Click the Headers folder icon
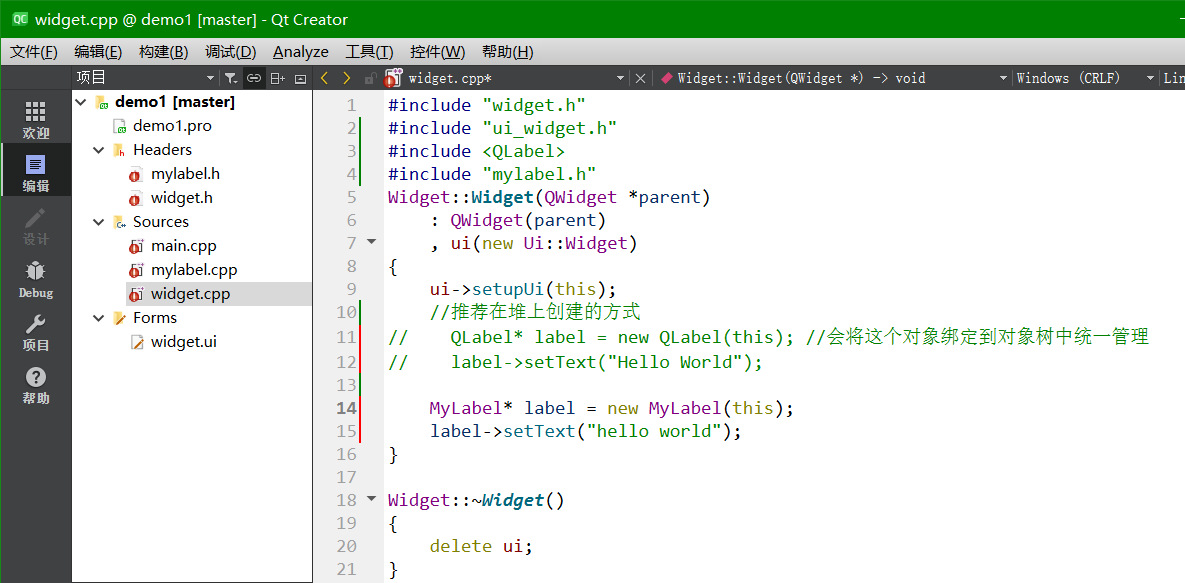This screenshot has width=1185, height=583. [119, 150]
